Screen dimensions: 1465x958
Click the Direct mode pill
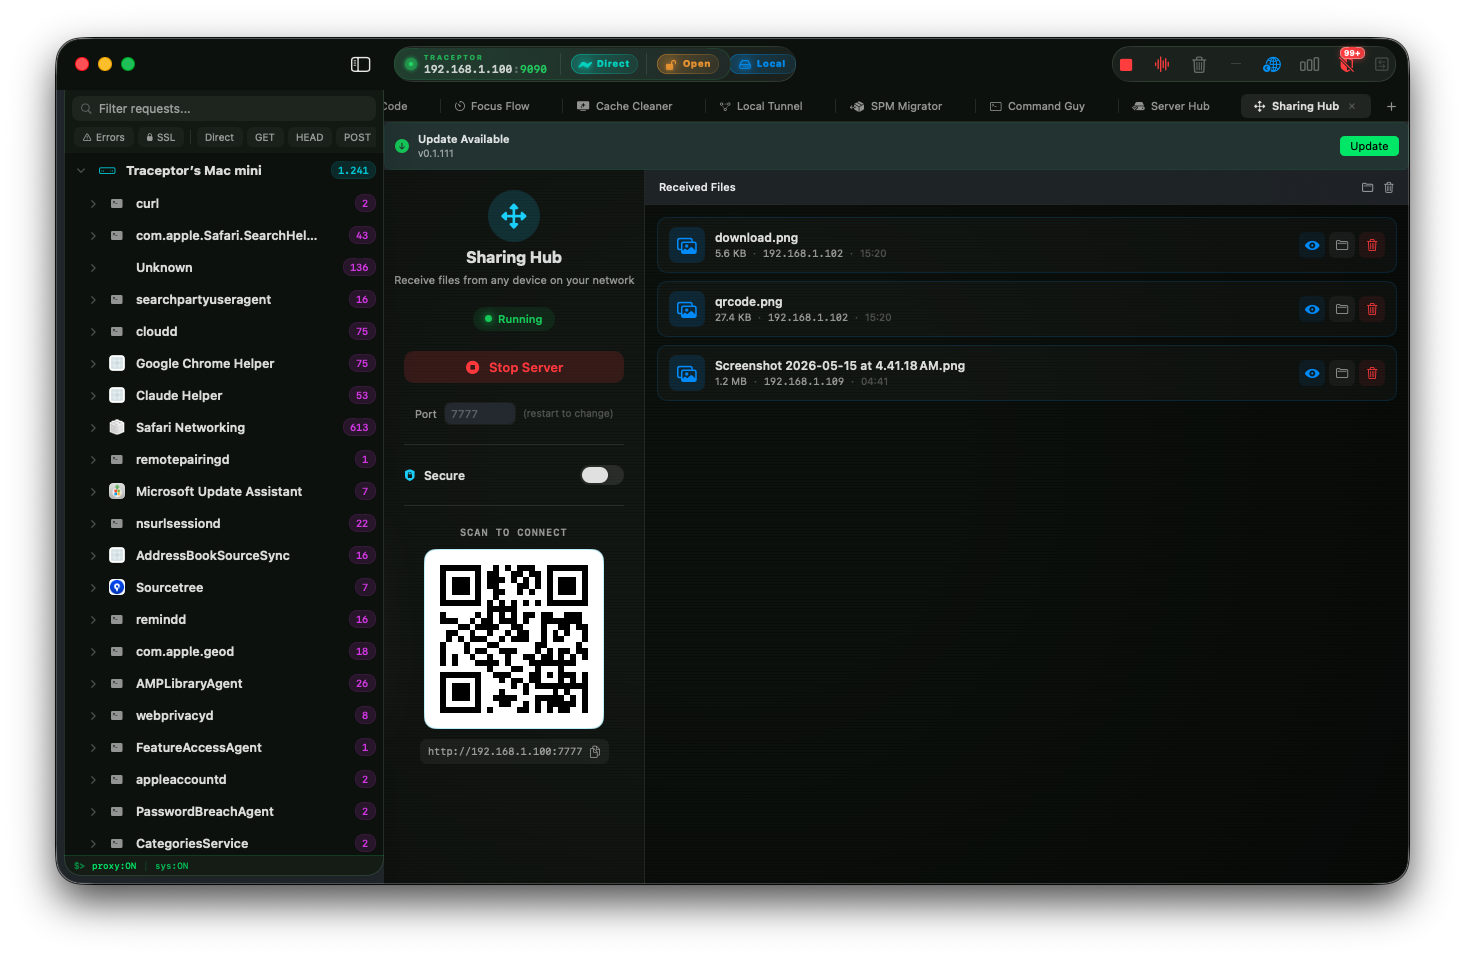click(604, 64)
